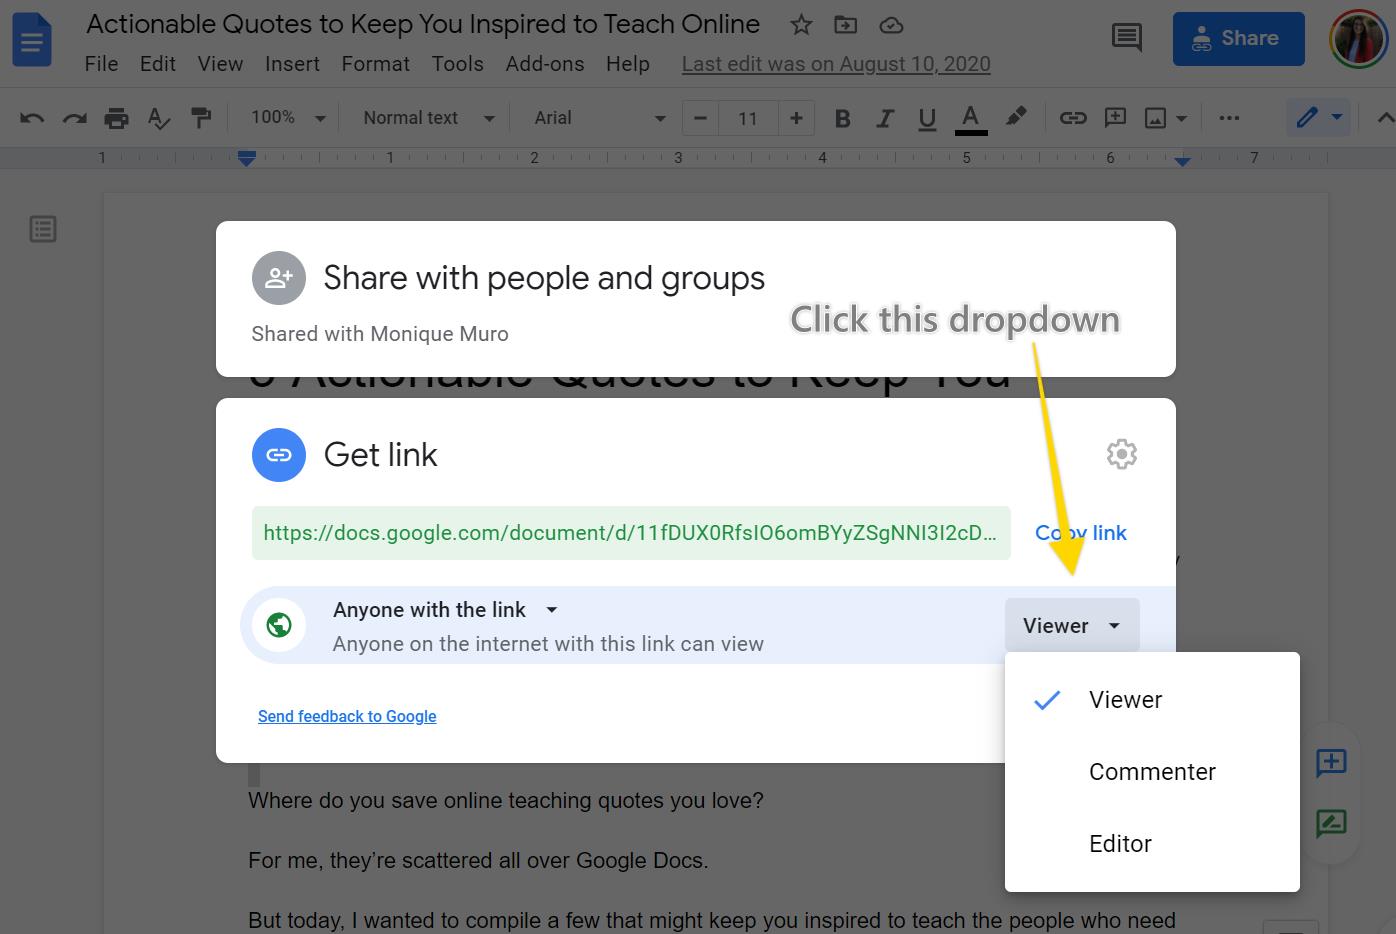
Task: Click the font size field showing 11
Action: (748, 118)
